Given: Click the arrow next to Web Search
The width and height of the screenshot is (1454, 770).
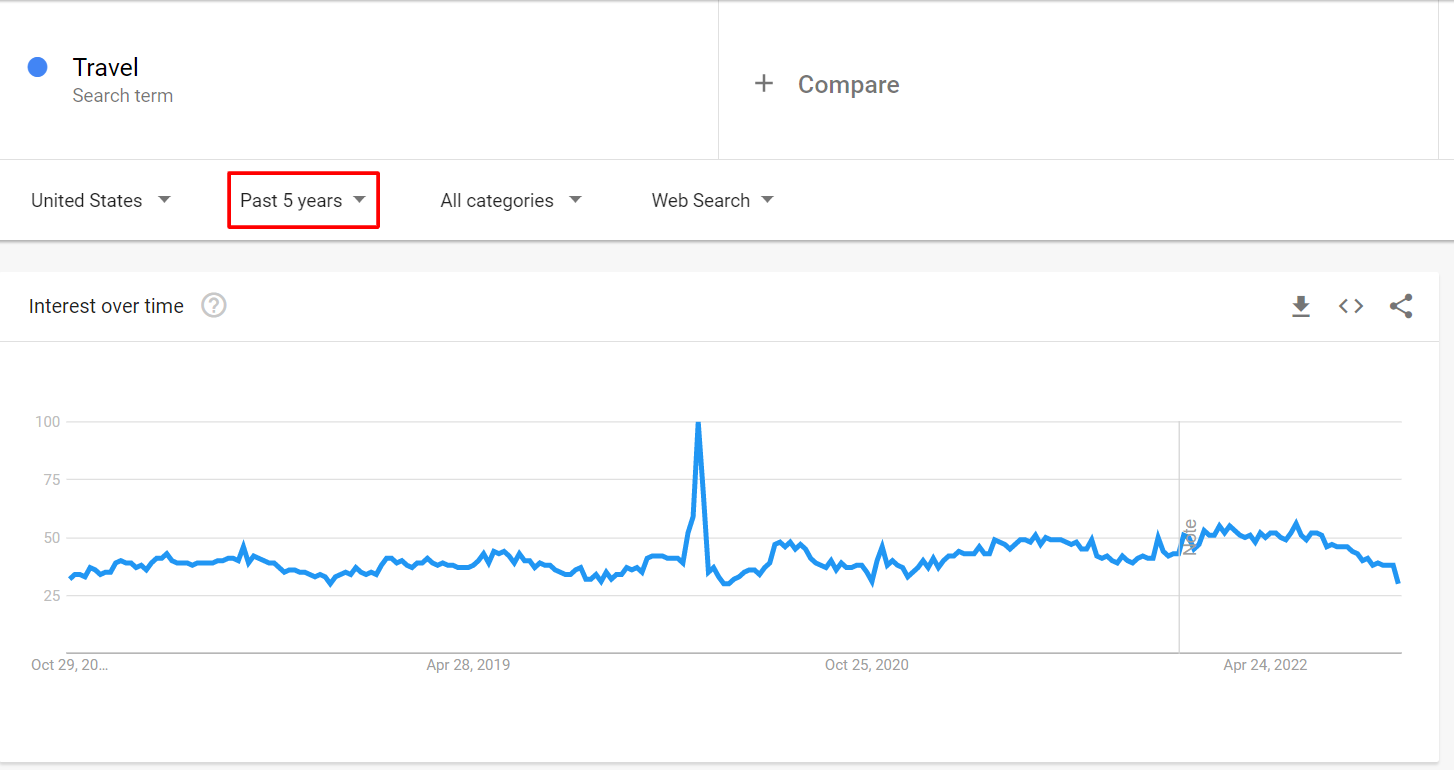Looking at the screenshot, I should click(x=767, y=199).
